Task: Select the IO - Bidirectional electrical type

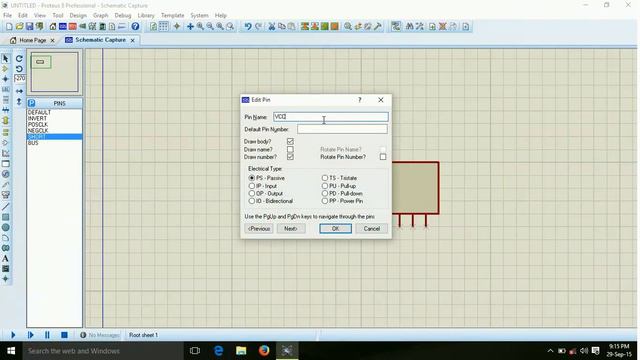Action: click(x=252, y=201)
